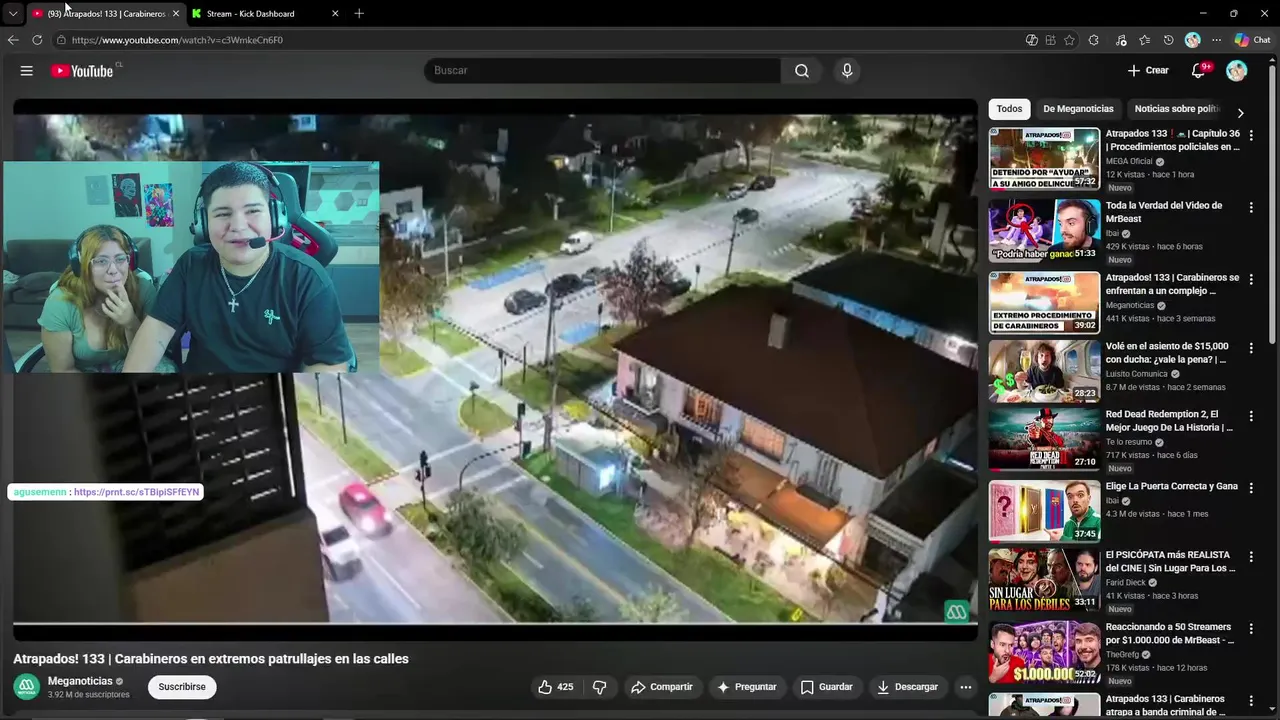Go to the YouTube home logo
Viewport: 1280px width, 720px height.
pyautogui.click(x=82, y=71)
